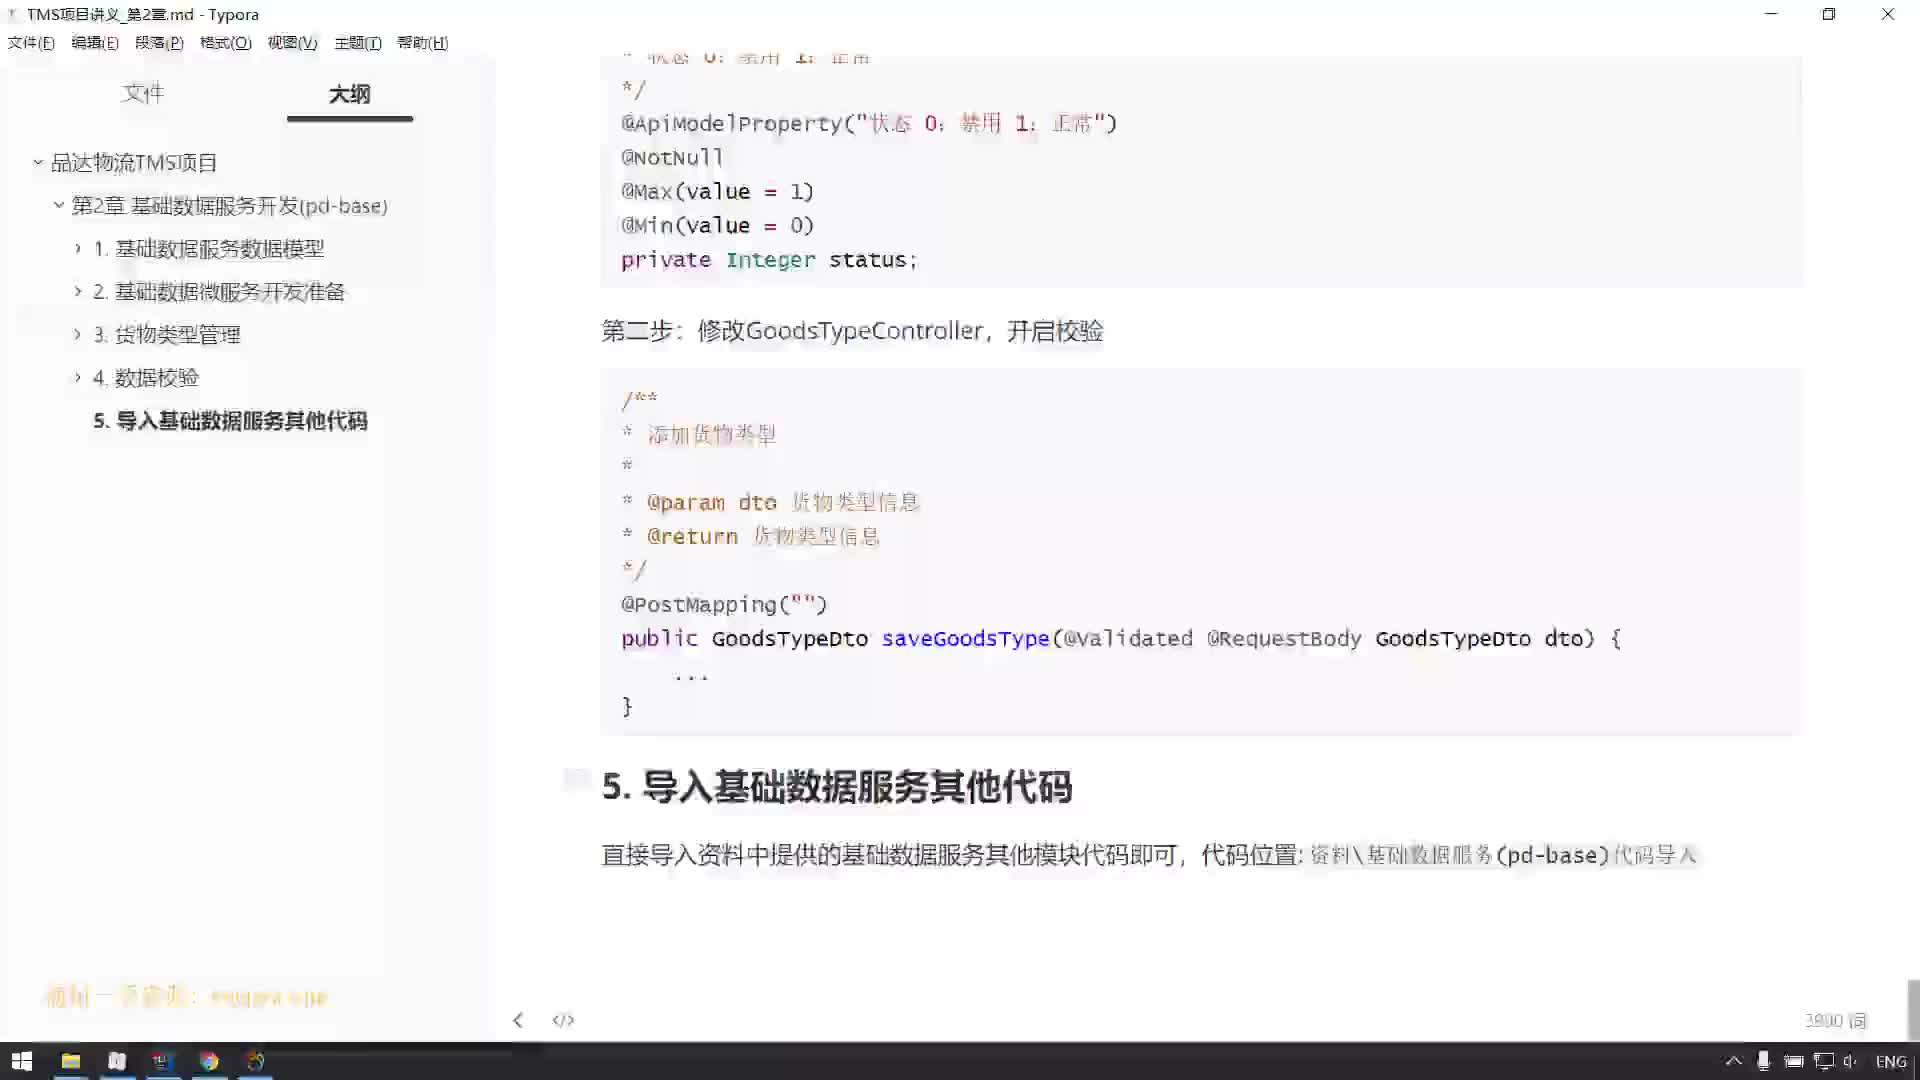Open File Explorer from the taskbar

click(x=70, y=1061)
